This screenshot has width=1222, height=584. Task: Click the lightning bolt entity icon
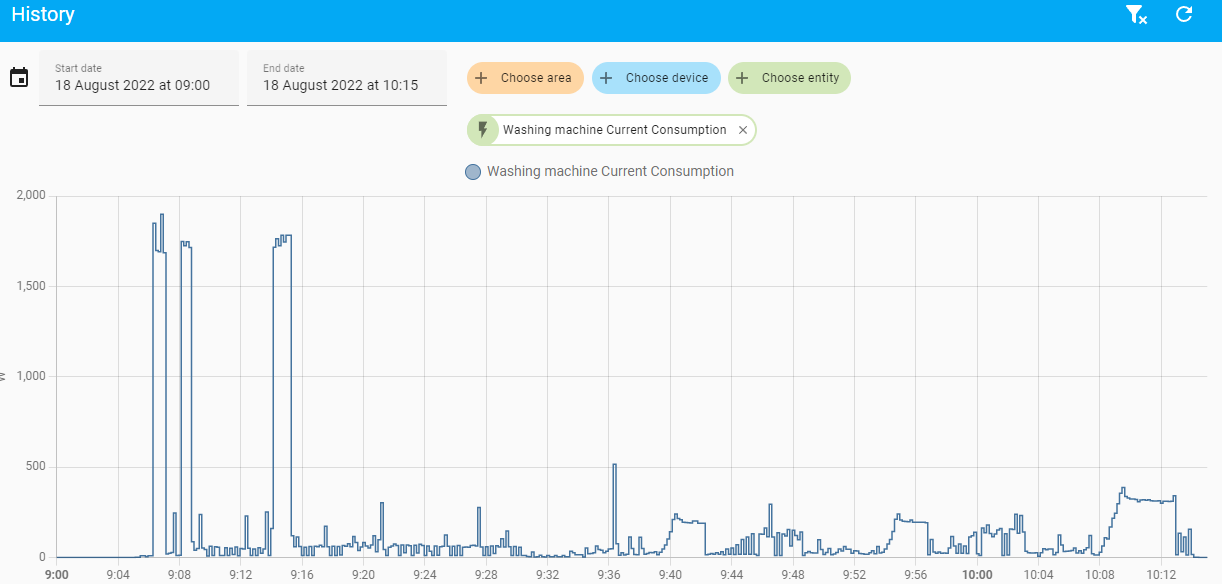click(x=484, y=130)
